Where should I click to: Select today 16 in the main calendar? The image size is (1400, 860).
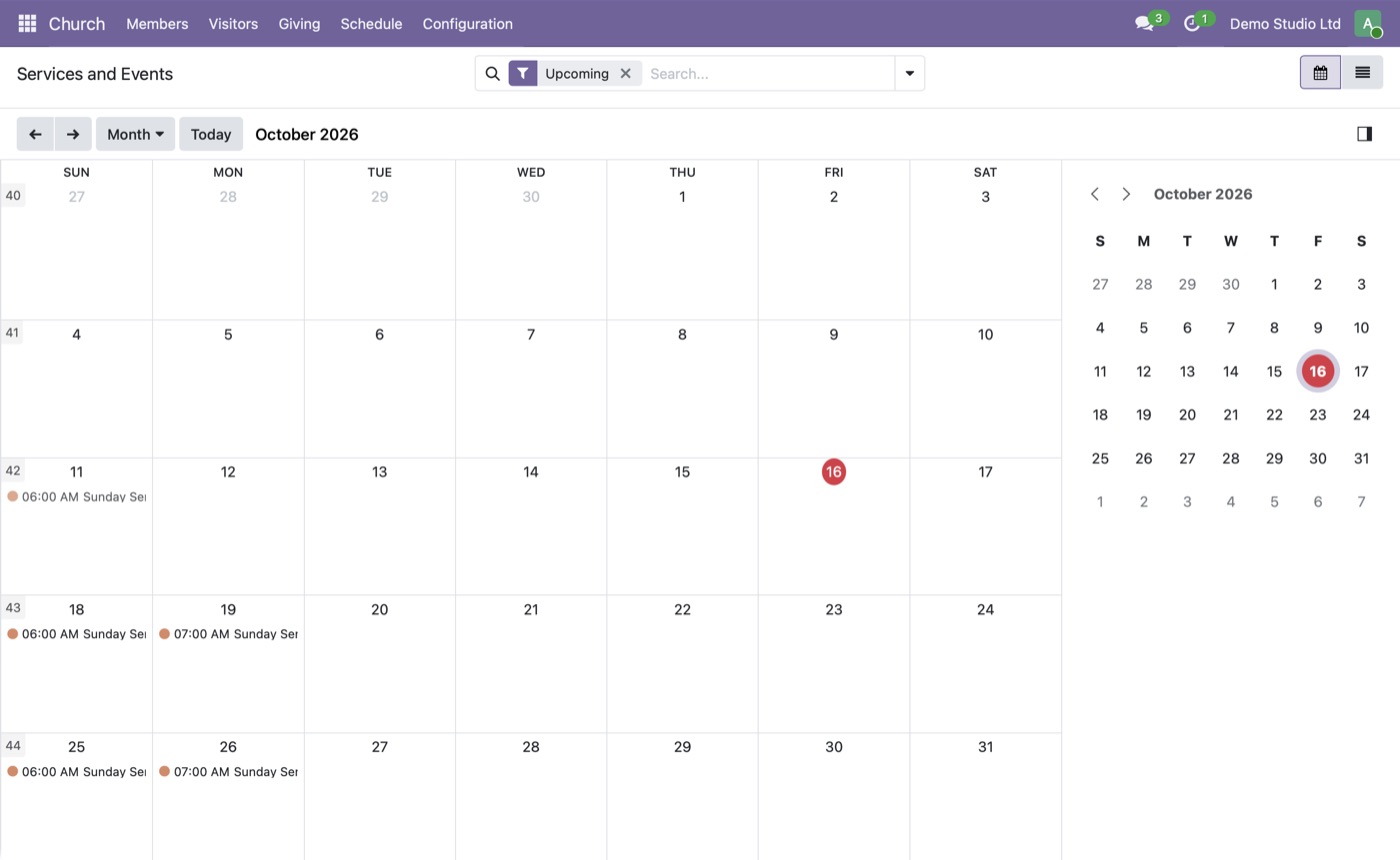tap(833, 472)
